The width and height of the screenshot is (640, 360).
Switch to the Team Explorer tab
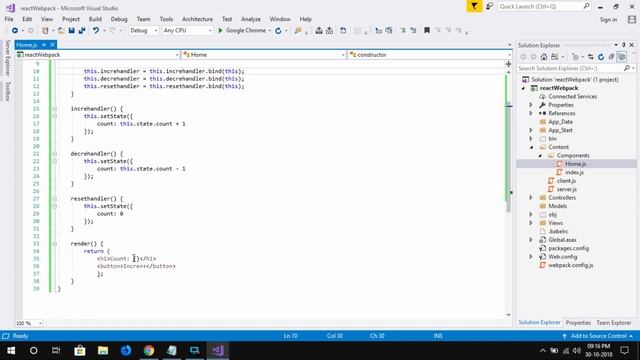pyautogui.click(x=613, y=323)
